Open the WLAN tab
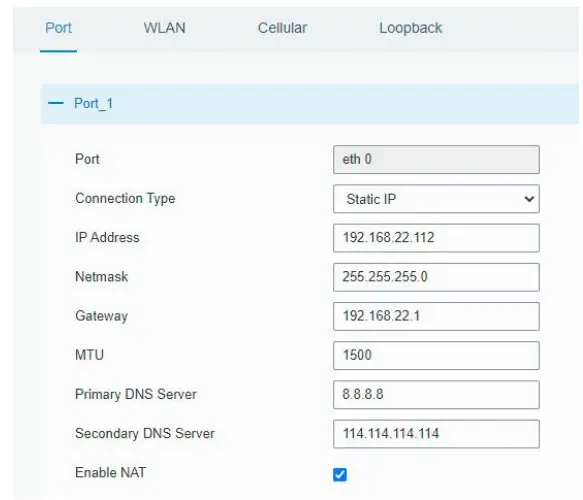The image size is (583, 500). 164,28
